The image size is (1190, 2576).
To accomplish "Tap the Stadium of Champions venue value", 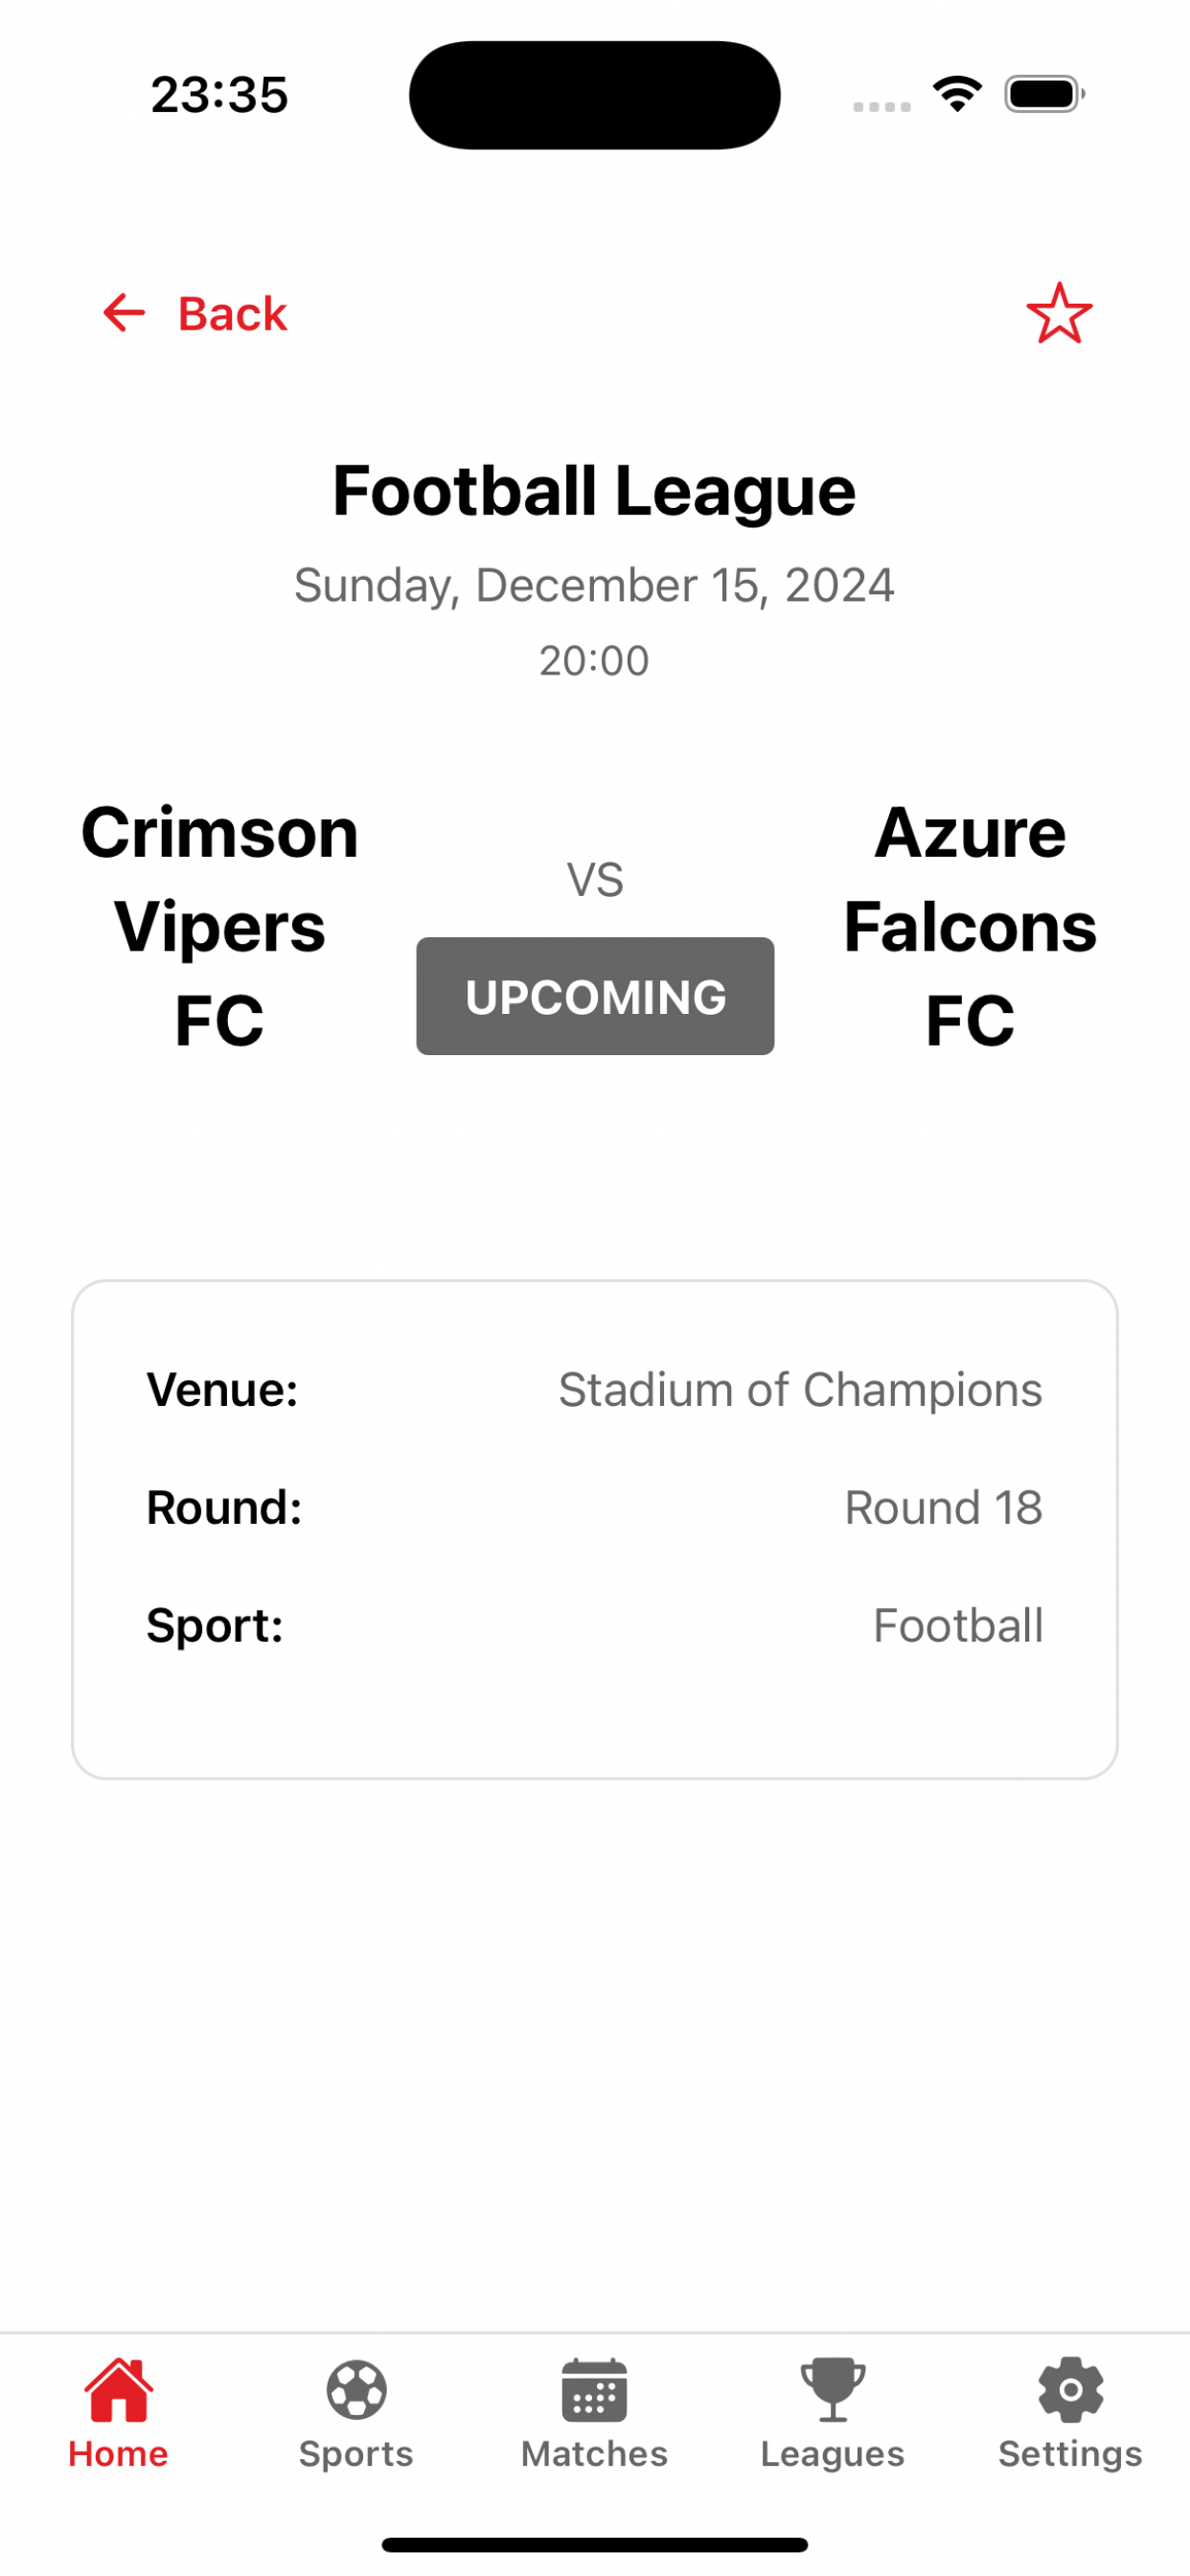I will click(800, 1390).
